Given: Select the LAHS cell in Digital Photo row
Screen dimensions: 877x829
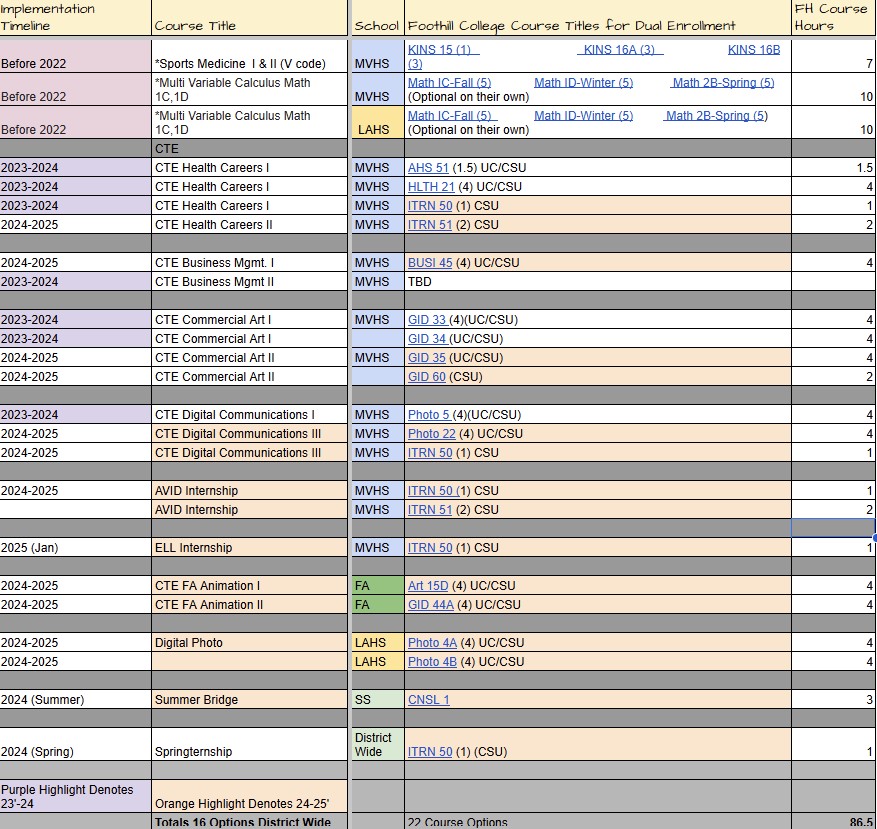Looking at the screenshot, I should click(378, 643).
